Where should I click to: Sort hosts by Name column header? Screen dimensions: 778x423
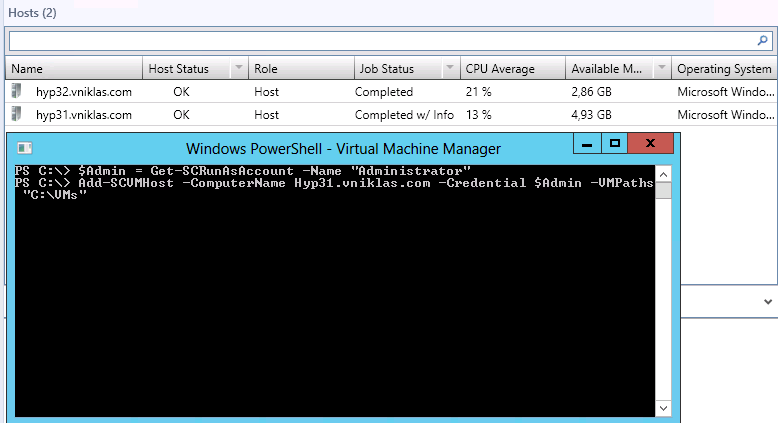pos(74,68)
